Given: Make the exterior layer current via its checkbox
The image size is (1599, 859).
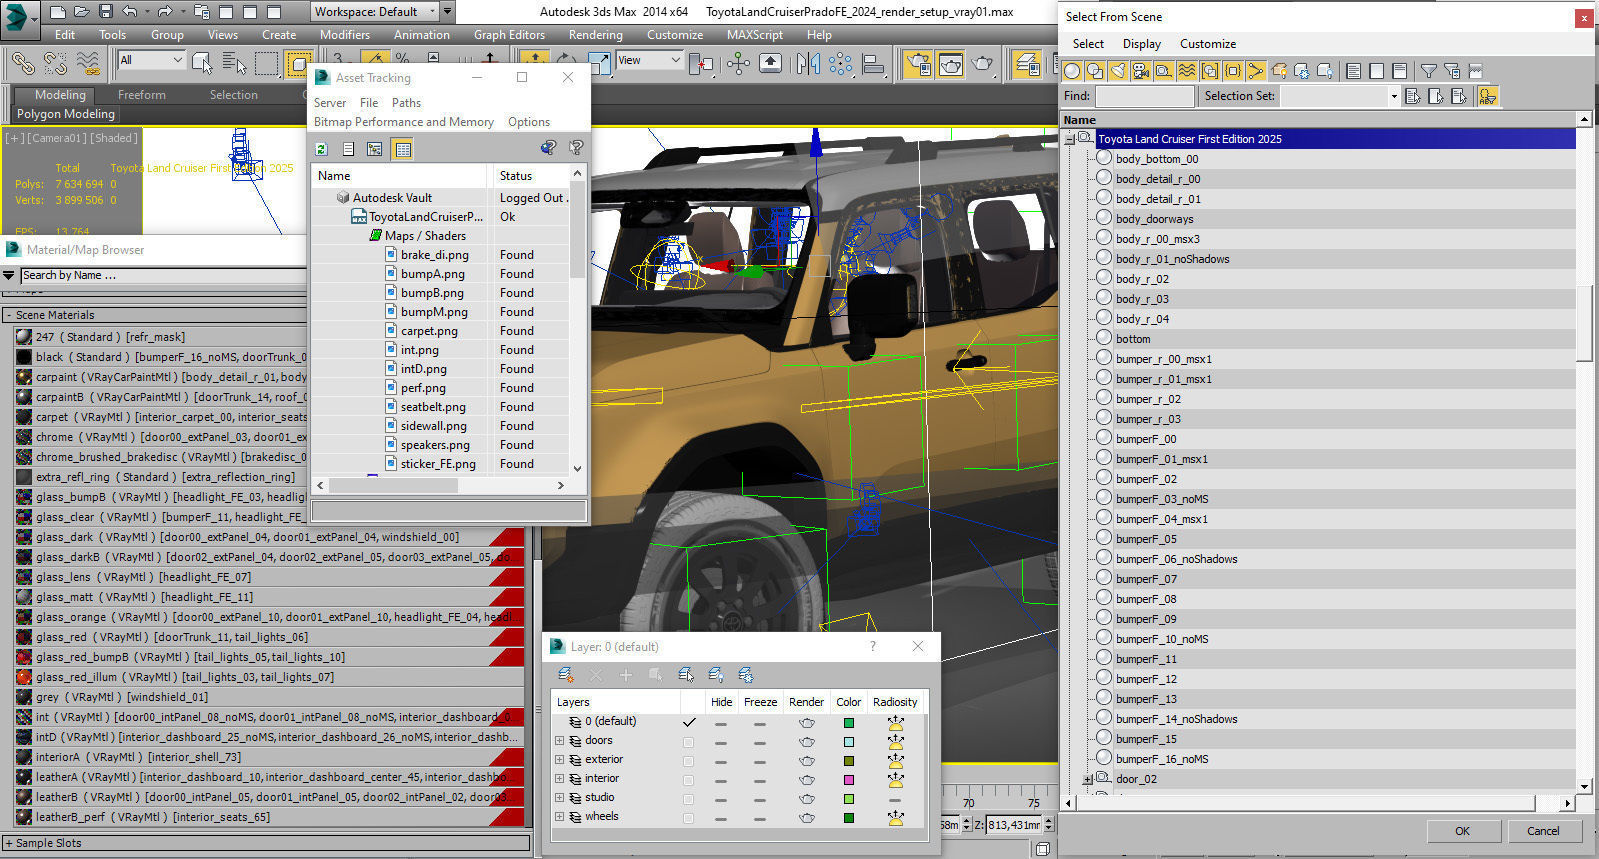Looking at the screenshot, I should click(x=688, y=760).
